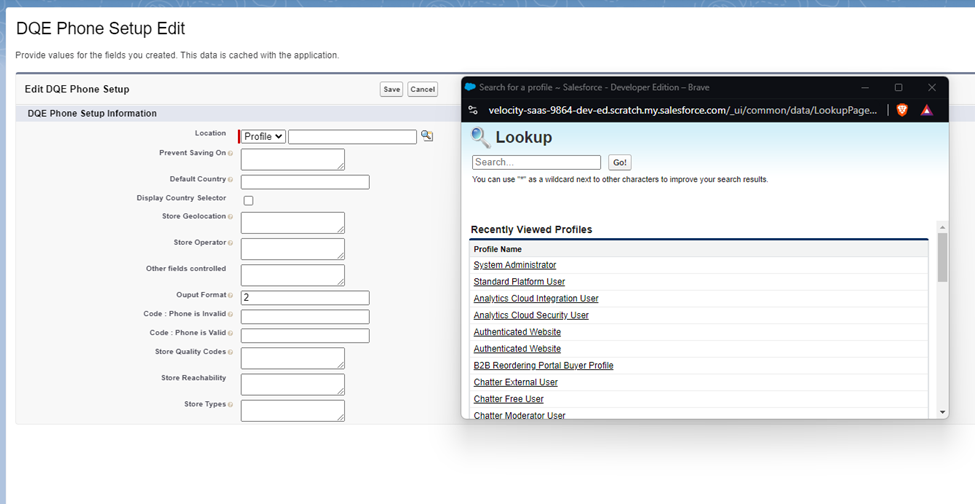Viewport: 975px width, 504px height.
Task: Click the popup address bar URL
Action: point(683,110)
